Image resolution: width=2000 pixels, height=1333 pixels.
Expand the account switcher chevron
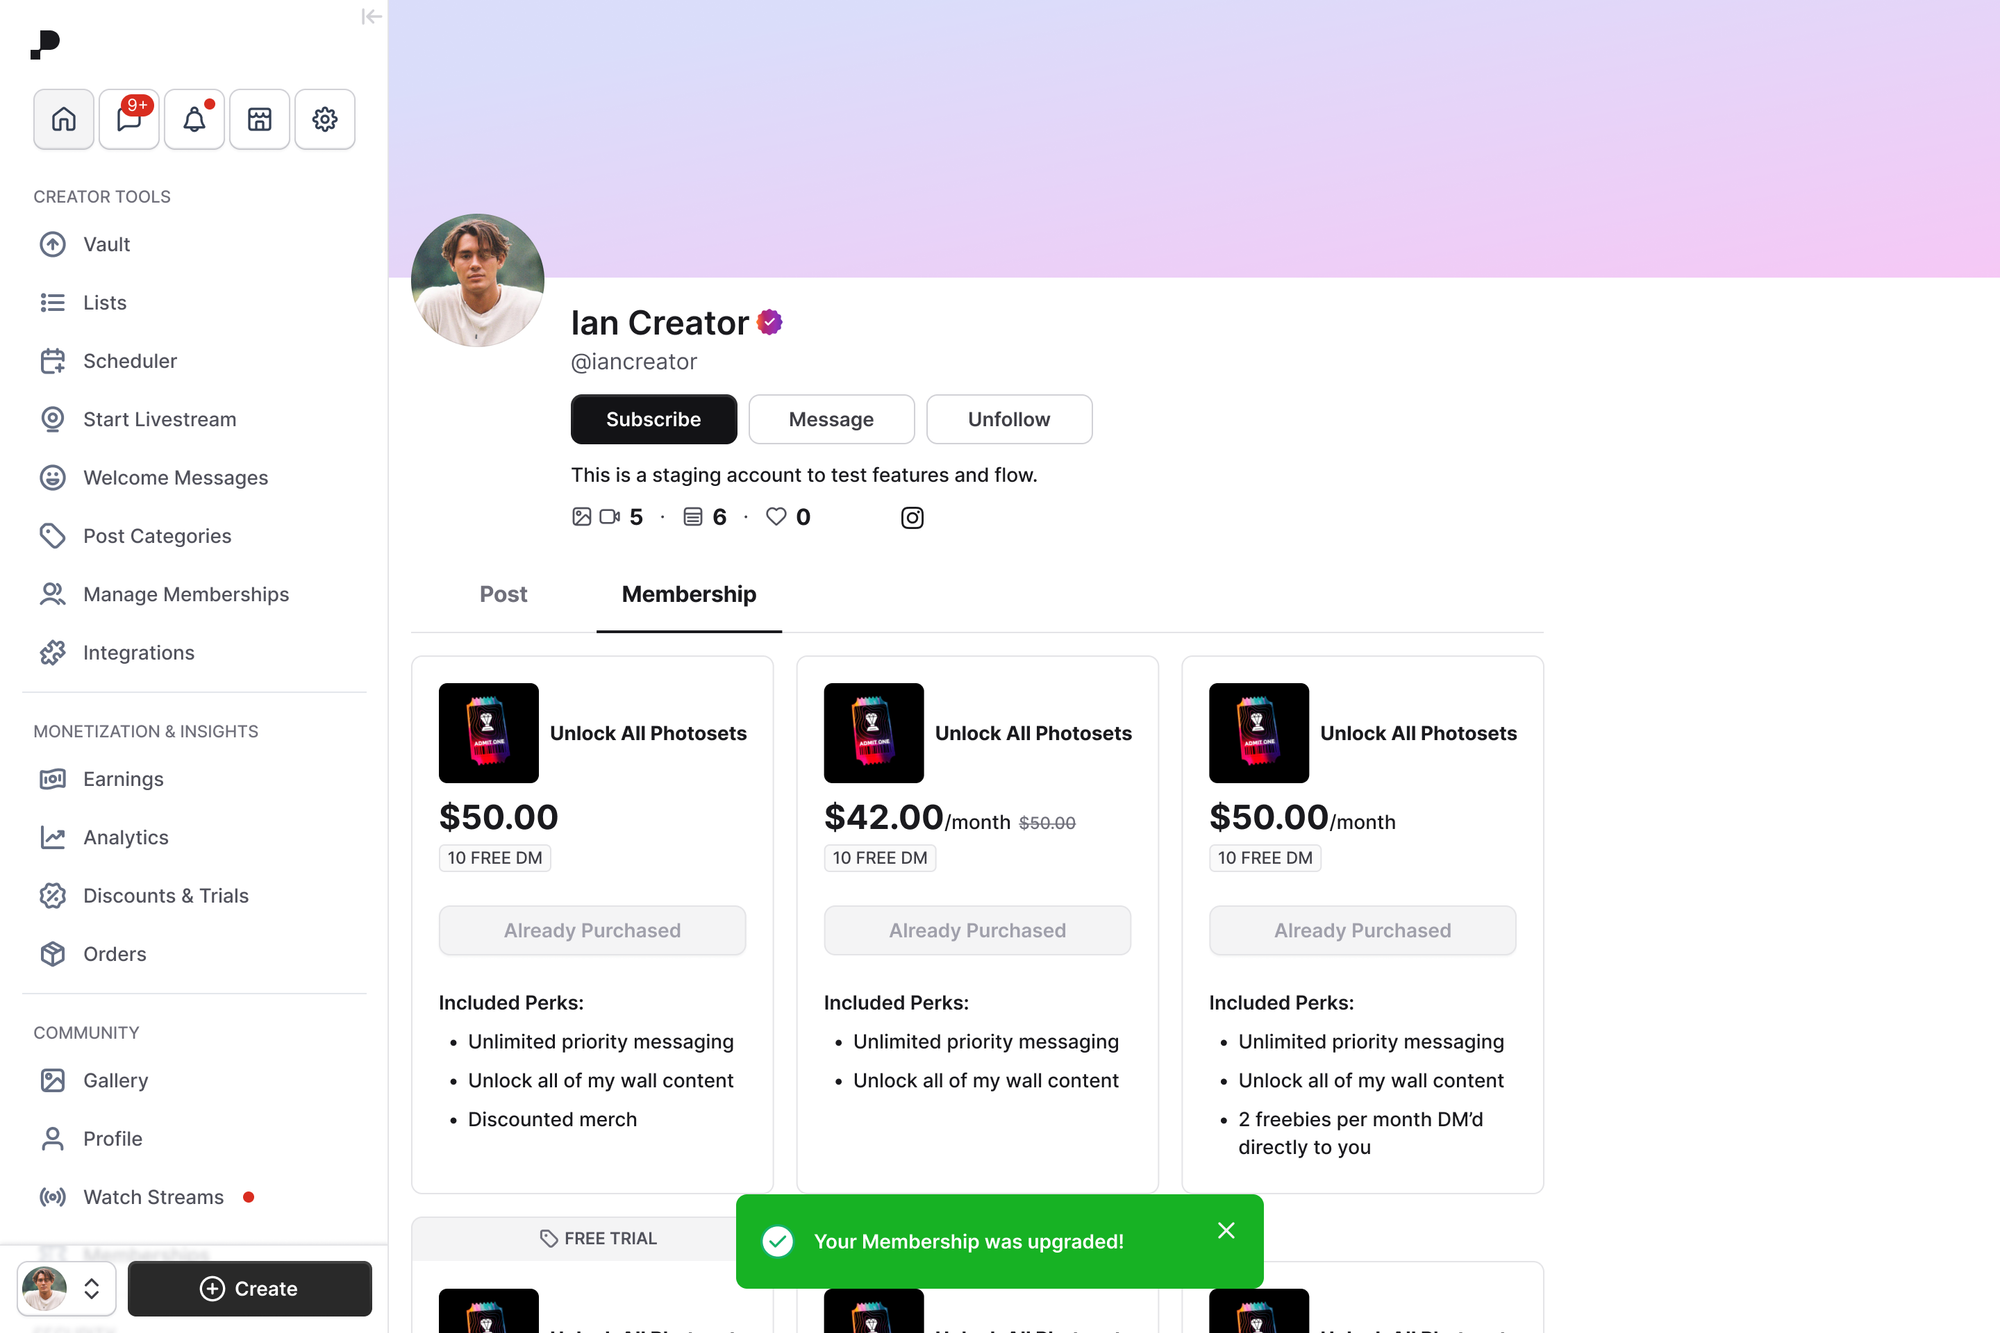91,1288
